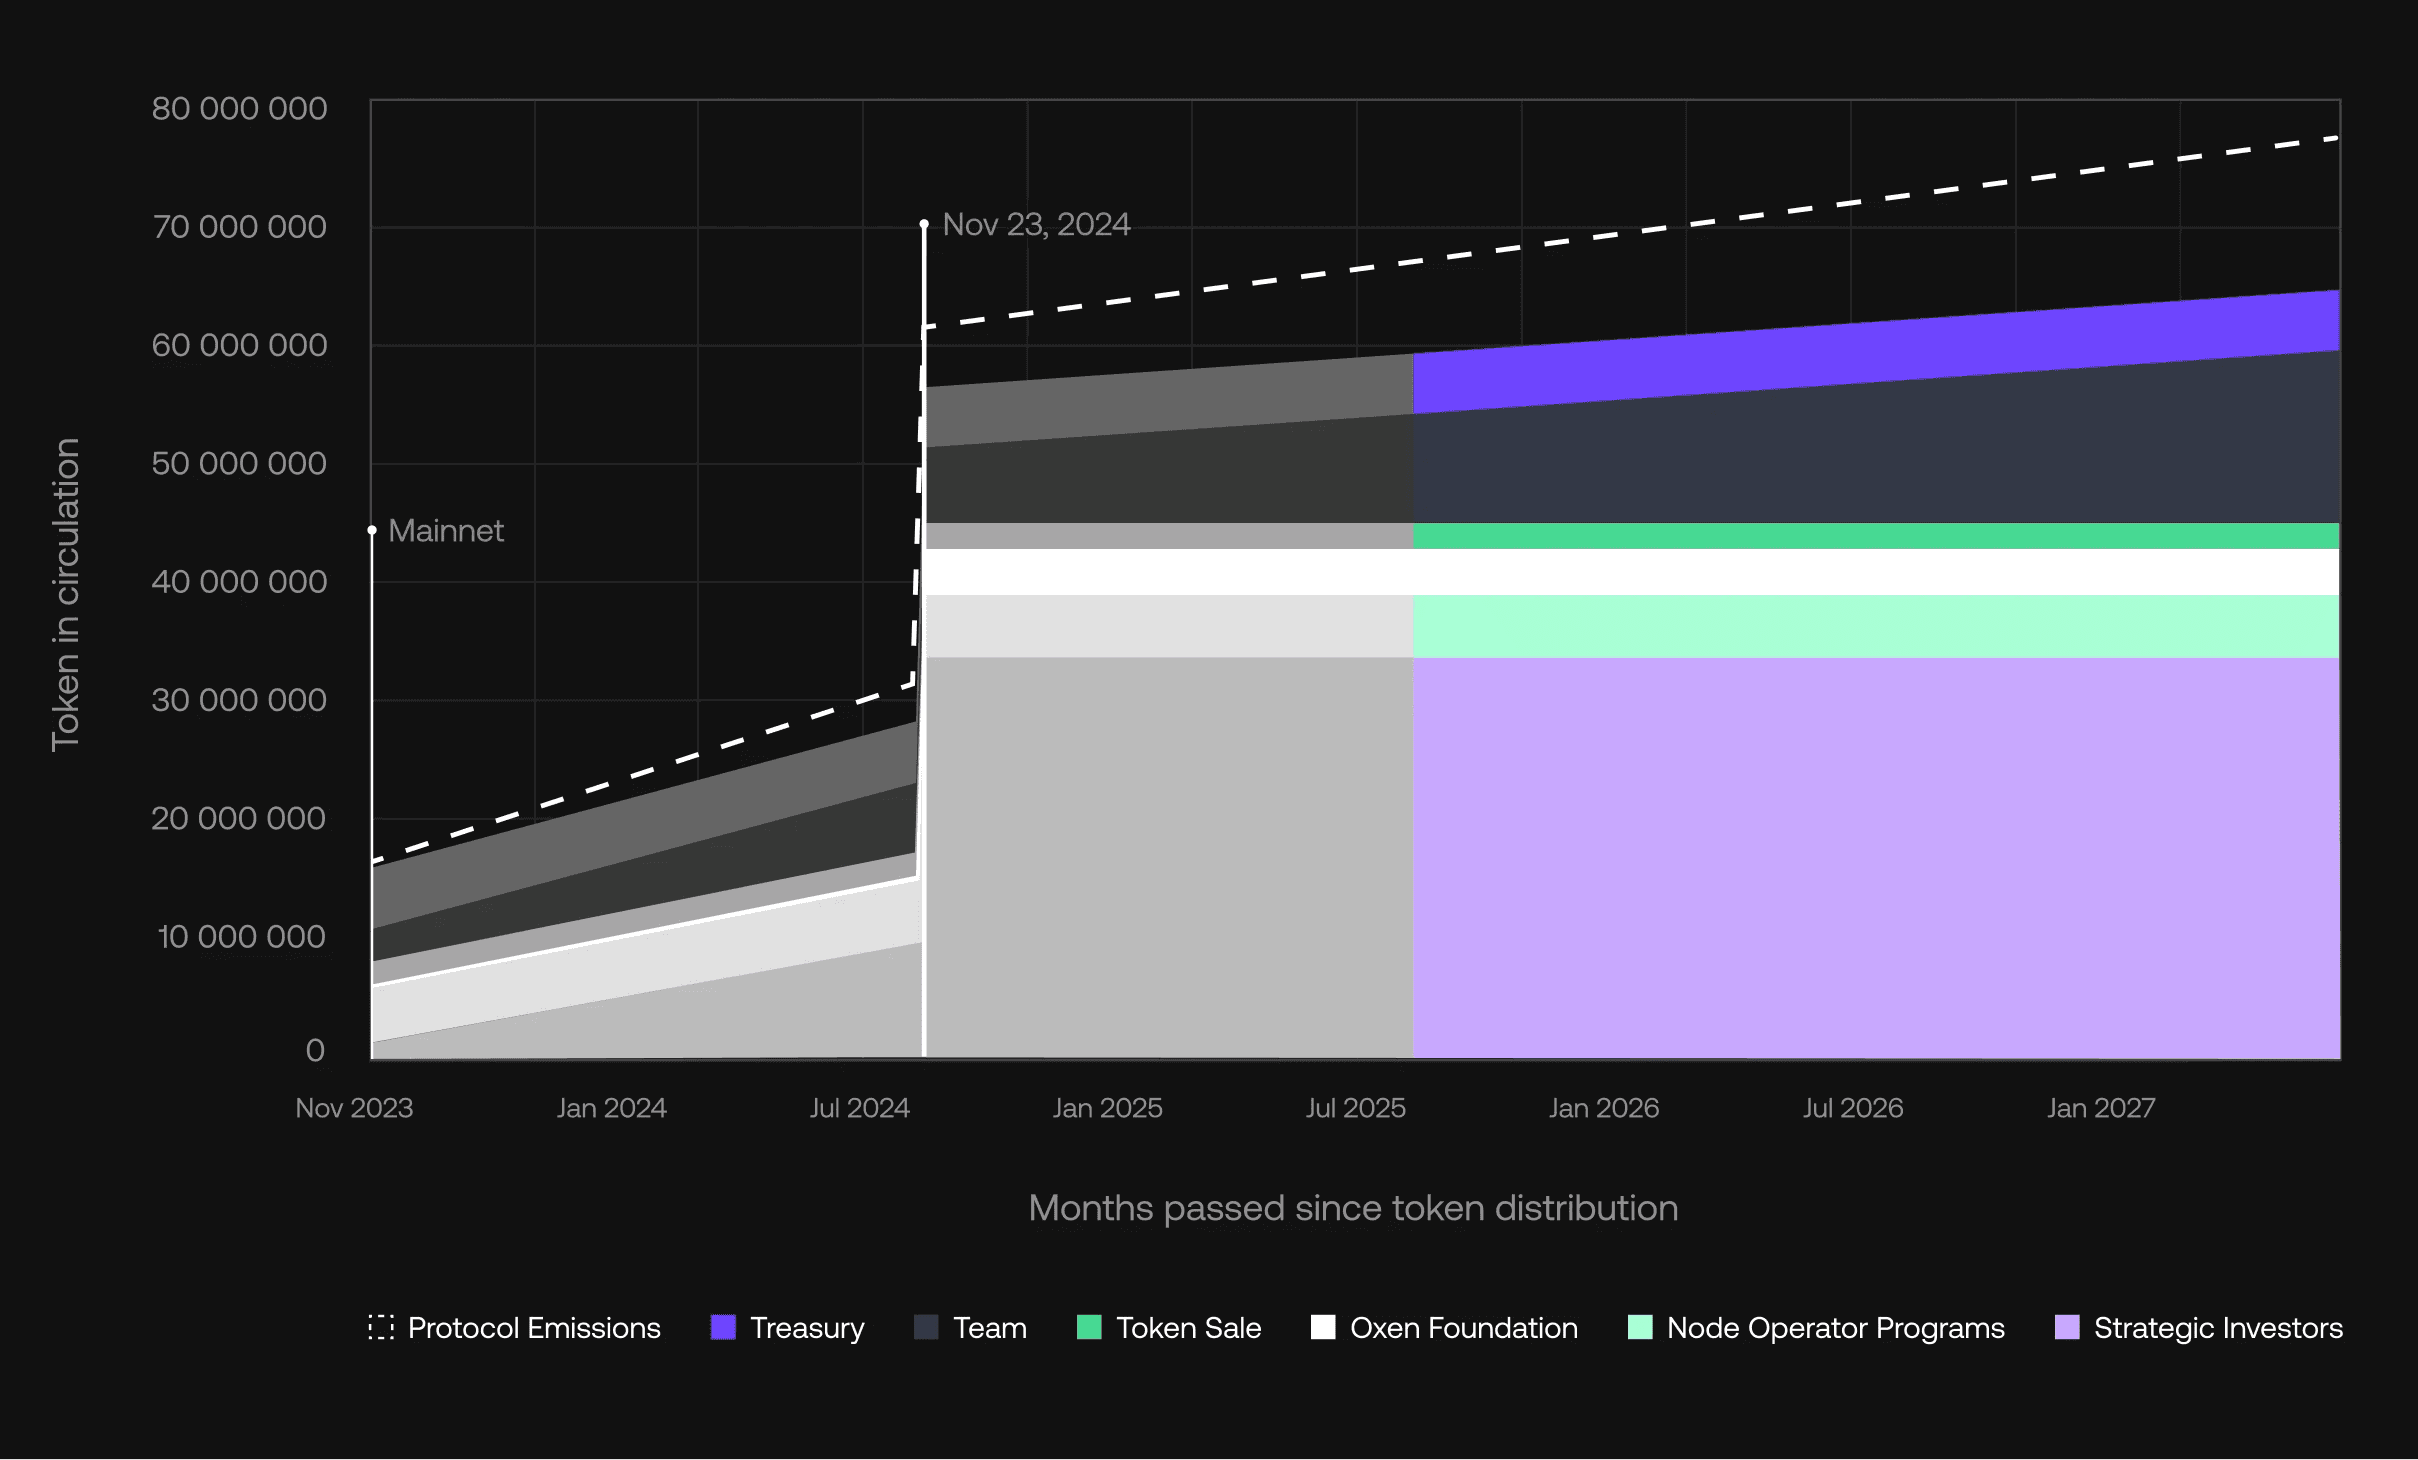Click the Oxen Foundation legend swatch
Viewport: 2418px width, 1460px height.
point(1323,1327)
